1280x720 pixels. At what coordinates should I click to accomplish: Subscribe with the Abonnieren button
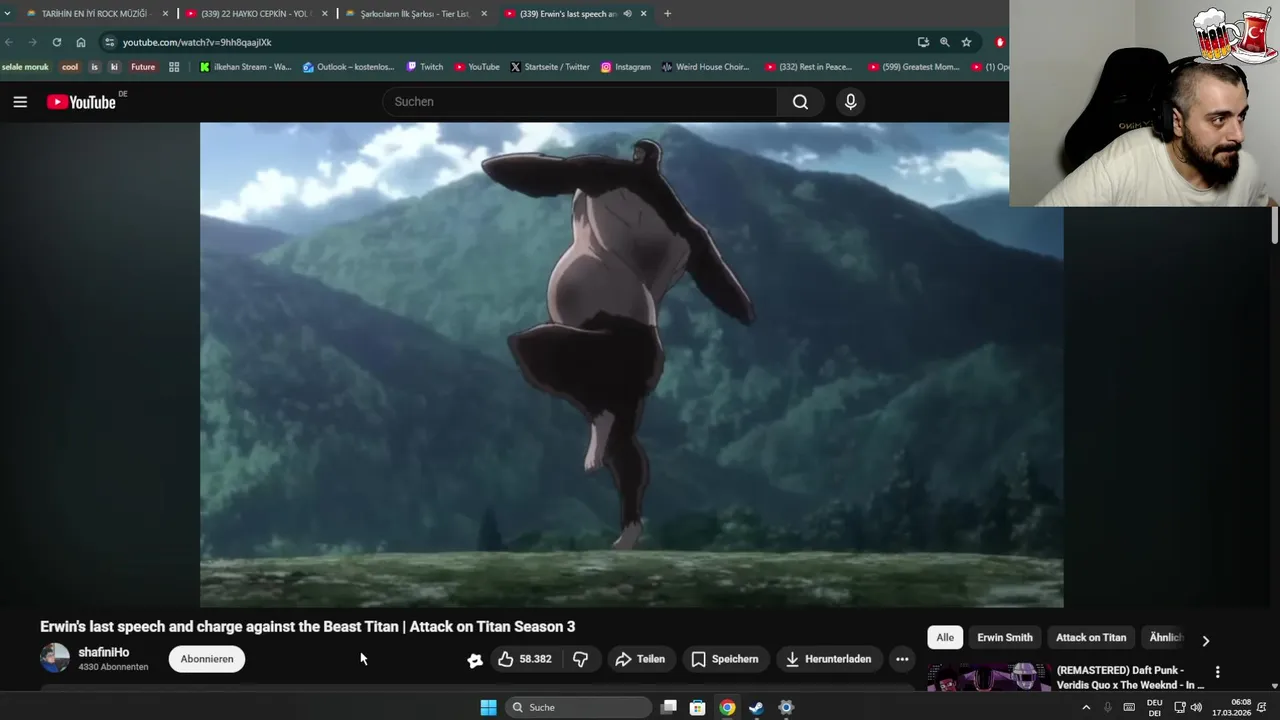pos(207,659)
